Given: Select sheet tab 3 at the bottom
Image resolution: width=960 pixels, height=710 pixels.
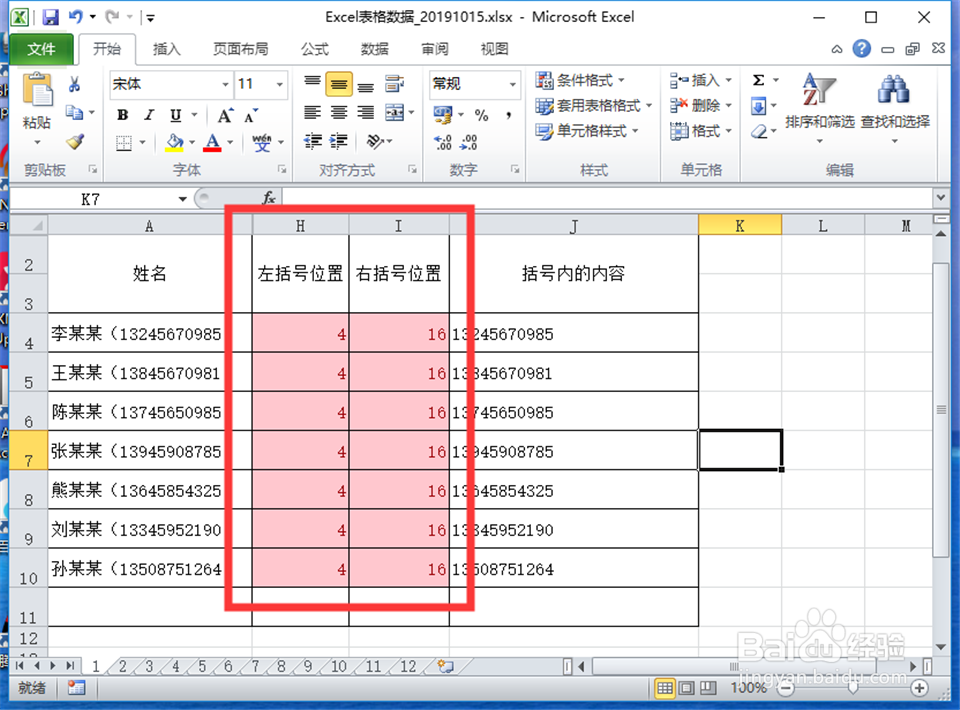Looking at the screenshot, I should [x=148, y=665].
